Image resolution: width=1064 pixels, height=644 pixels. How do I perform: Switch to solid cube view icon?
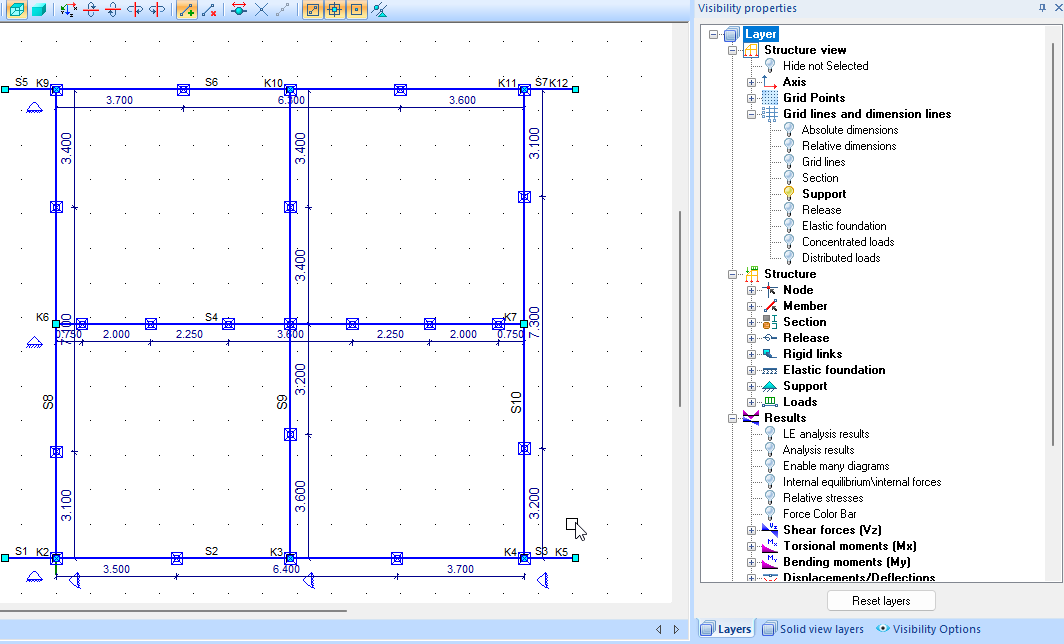[39, 10]
